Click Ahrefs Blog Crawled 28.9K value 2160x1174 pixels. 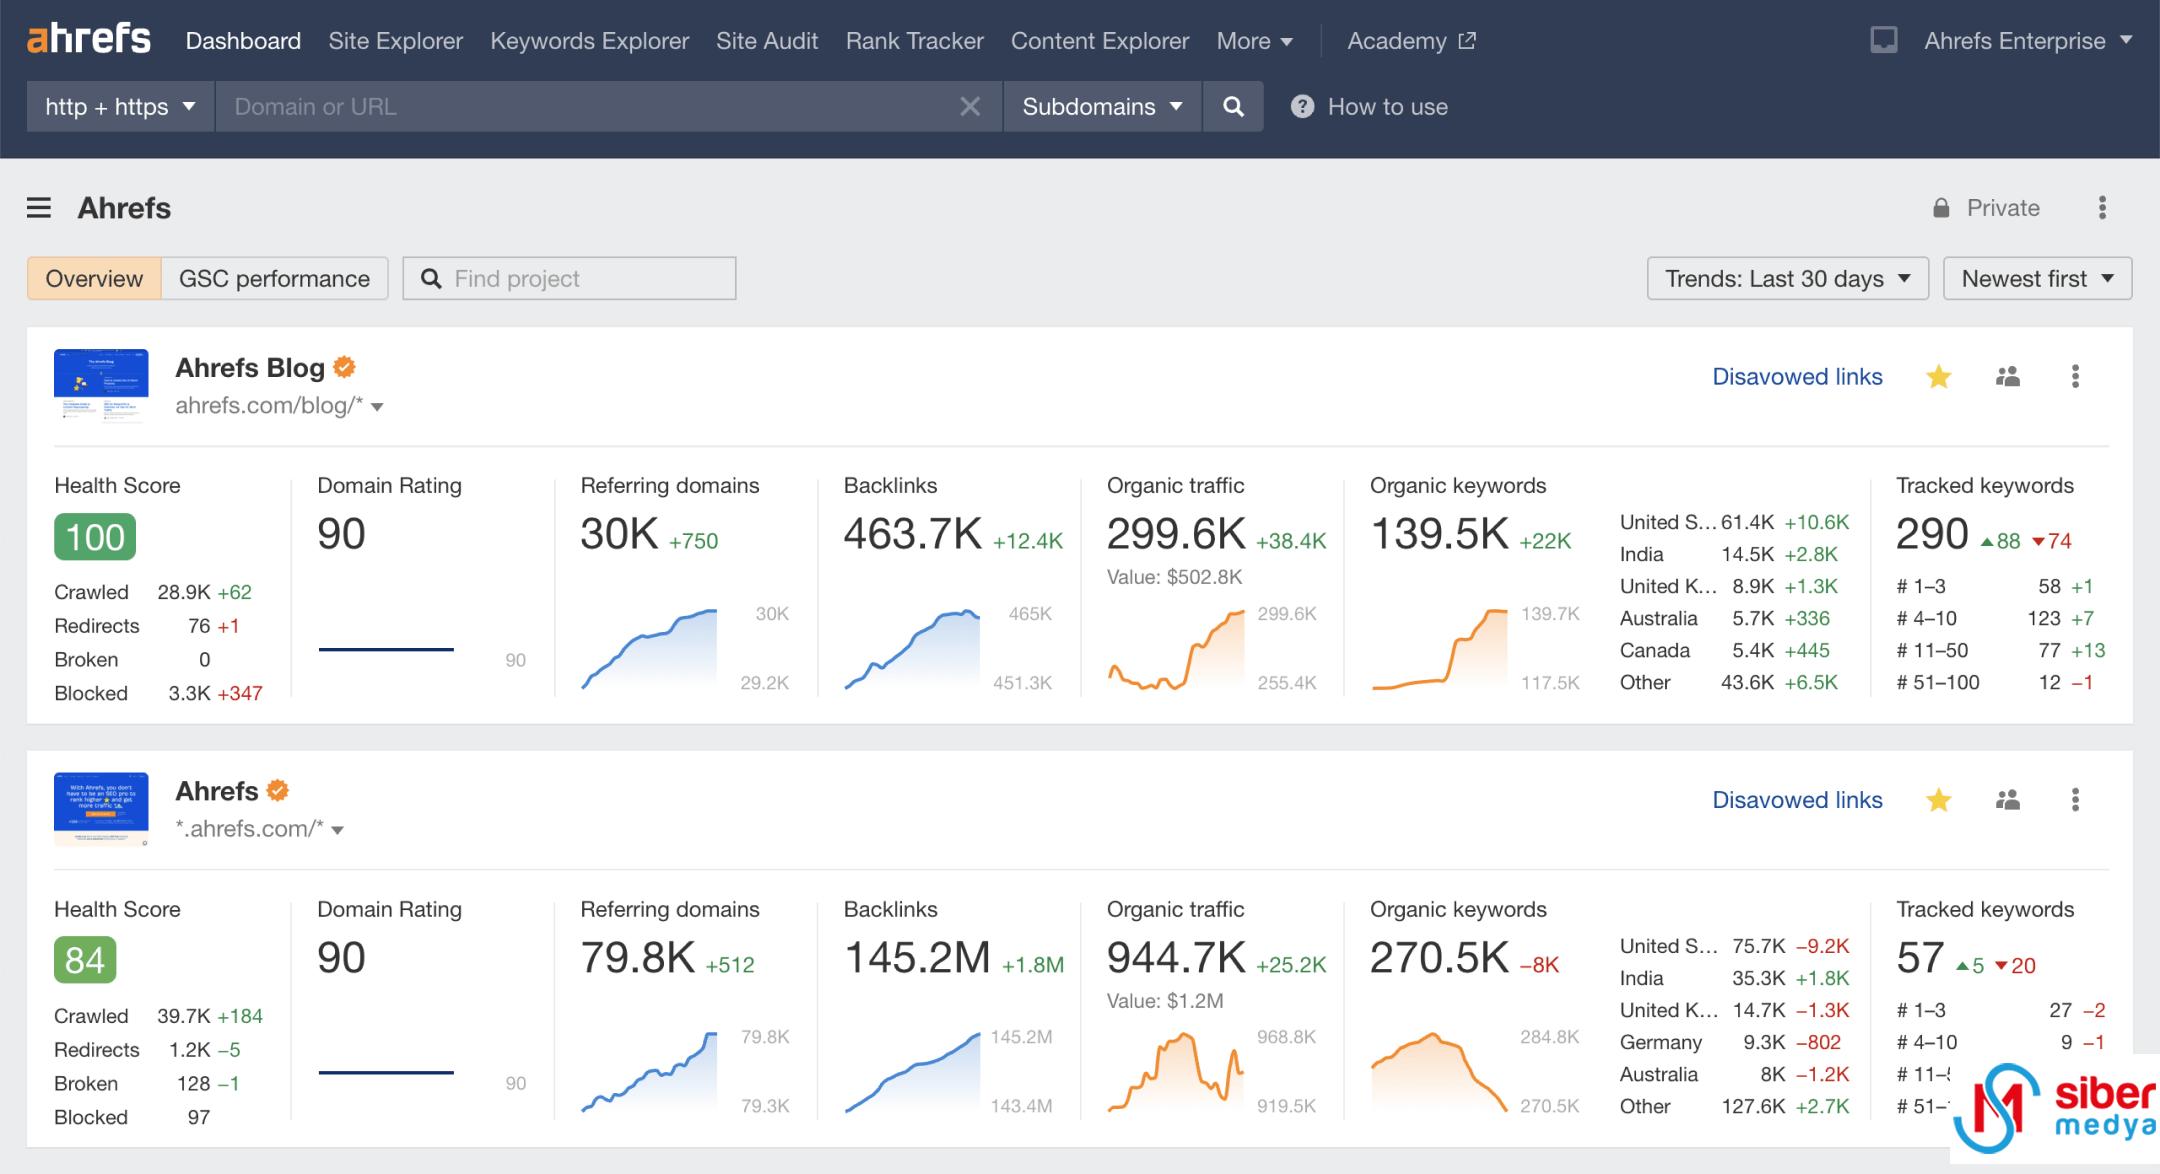pos(183,592)
